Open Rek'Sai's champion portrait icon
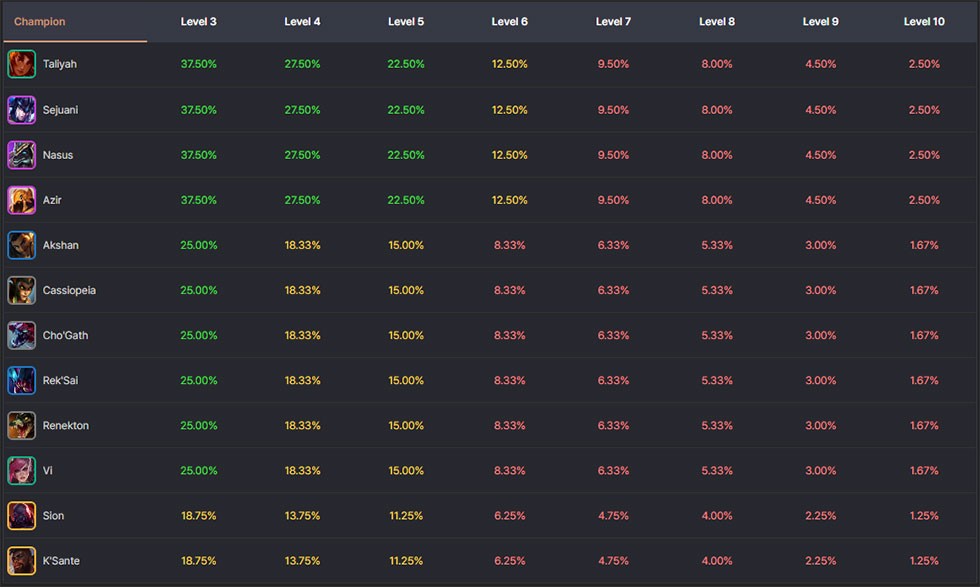 tap(21, 380)
